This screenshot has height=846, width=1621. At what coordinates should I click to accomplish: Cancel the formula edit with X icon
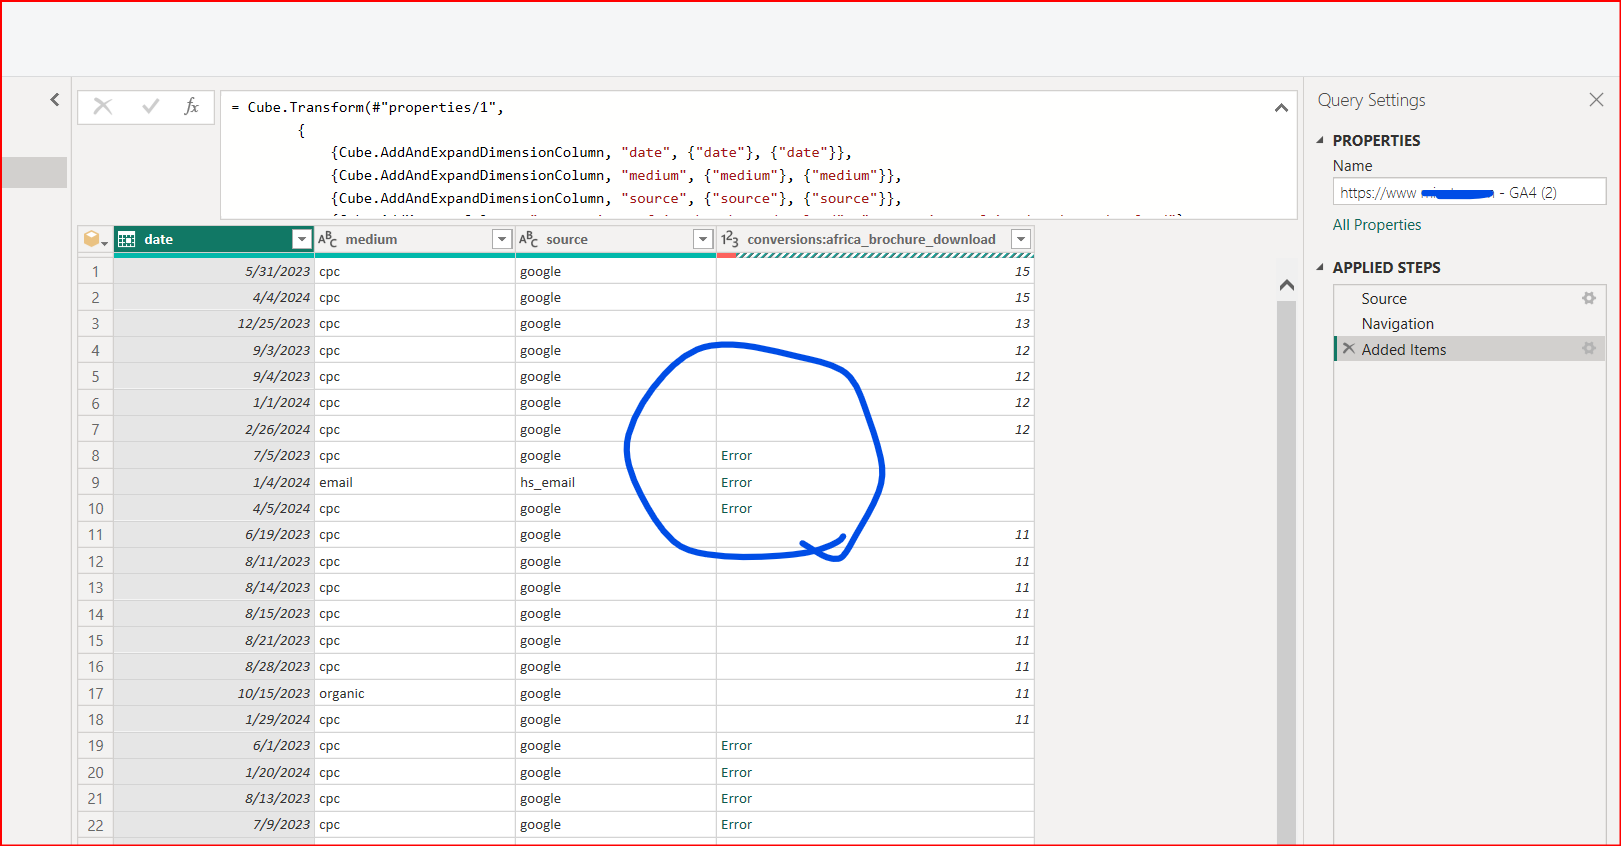point(103,106)
